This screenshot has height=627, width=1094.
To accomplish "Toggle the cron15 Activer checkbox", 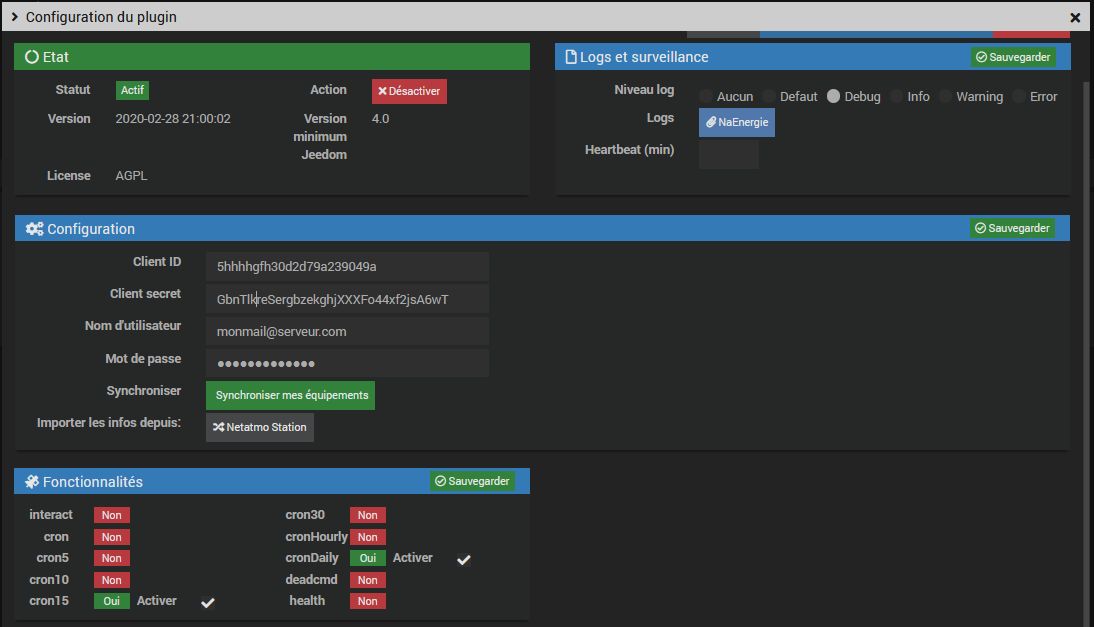I will click(x=208, y=603).
